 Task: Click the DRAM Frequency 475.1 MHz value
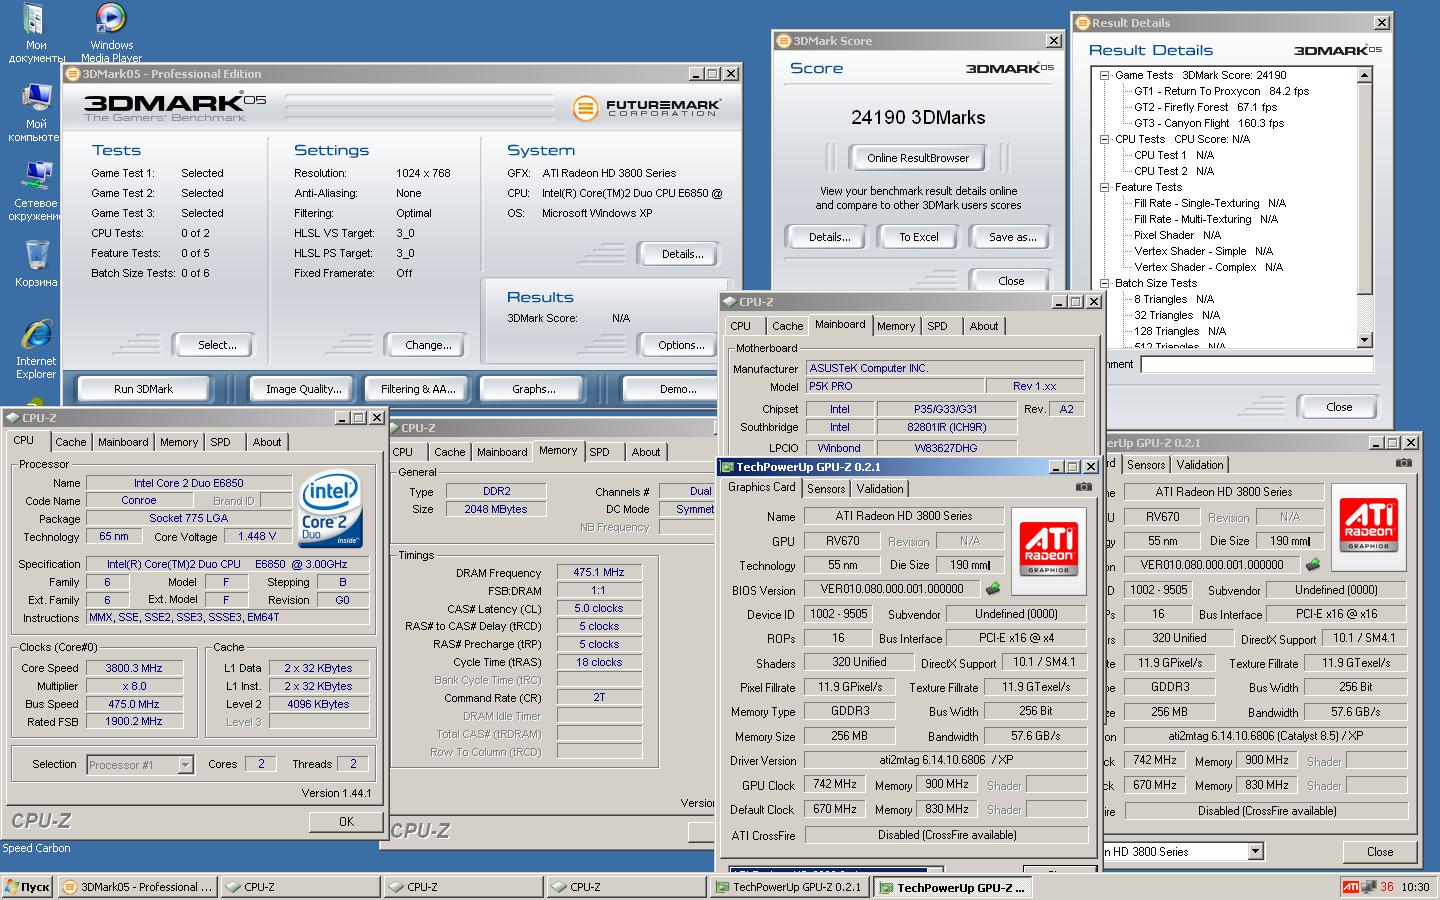click(599, 572)
